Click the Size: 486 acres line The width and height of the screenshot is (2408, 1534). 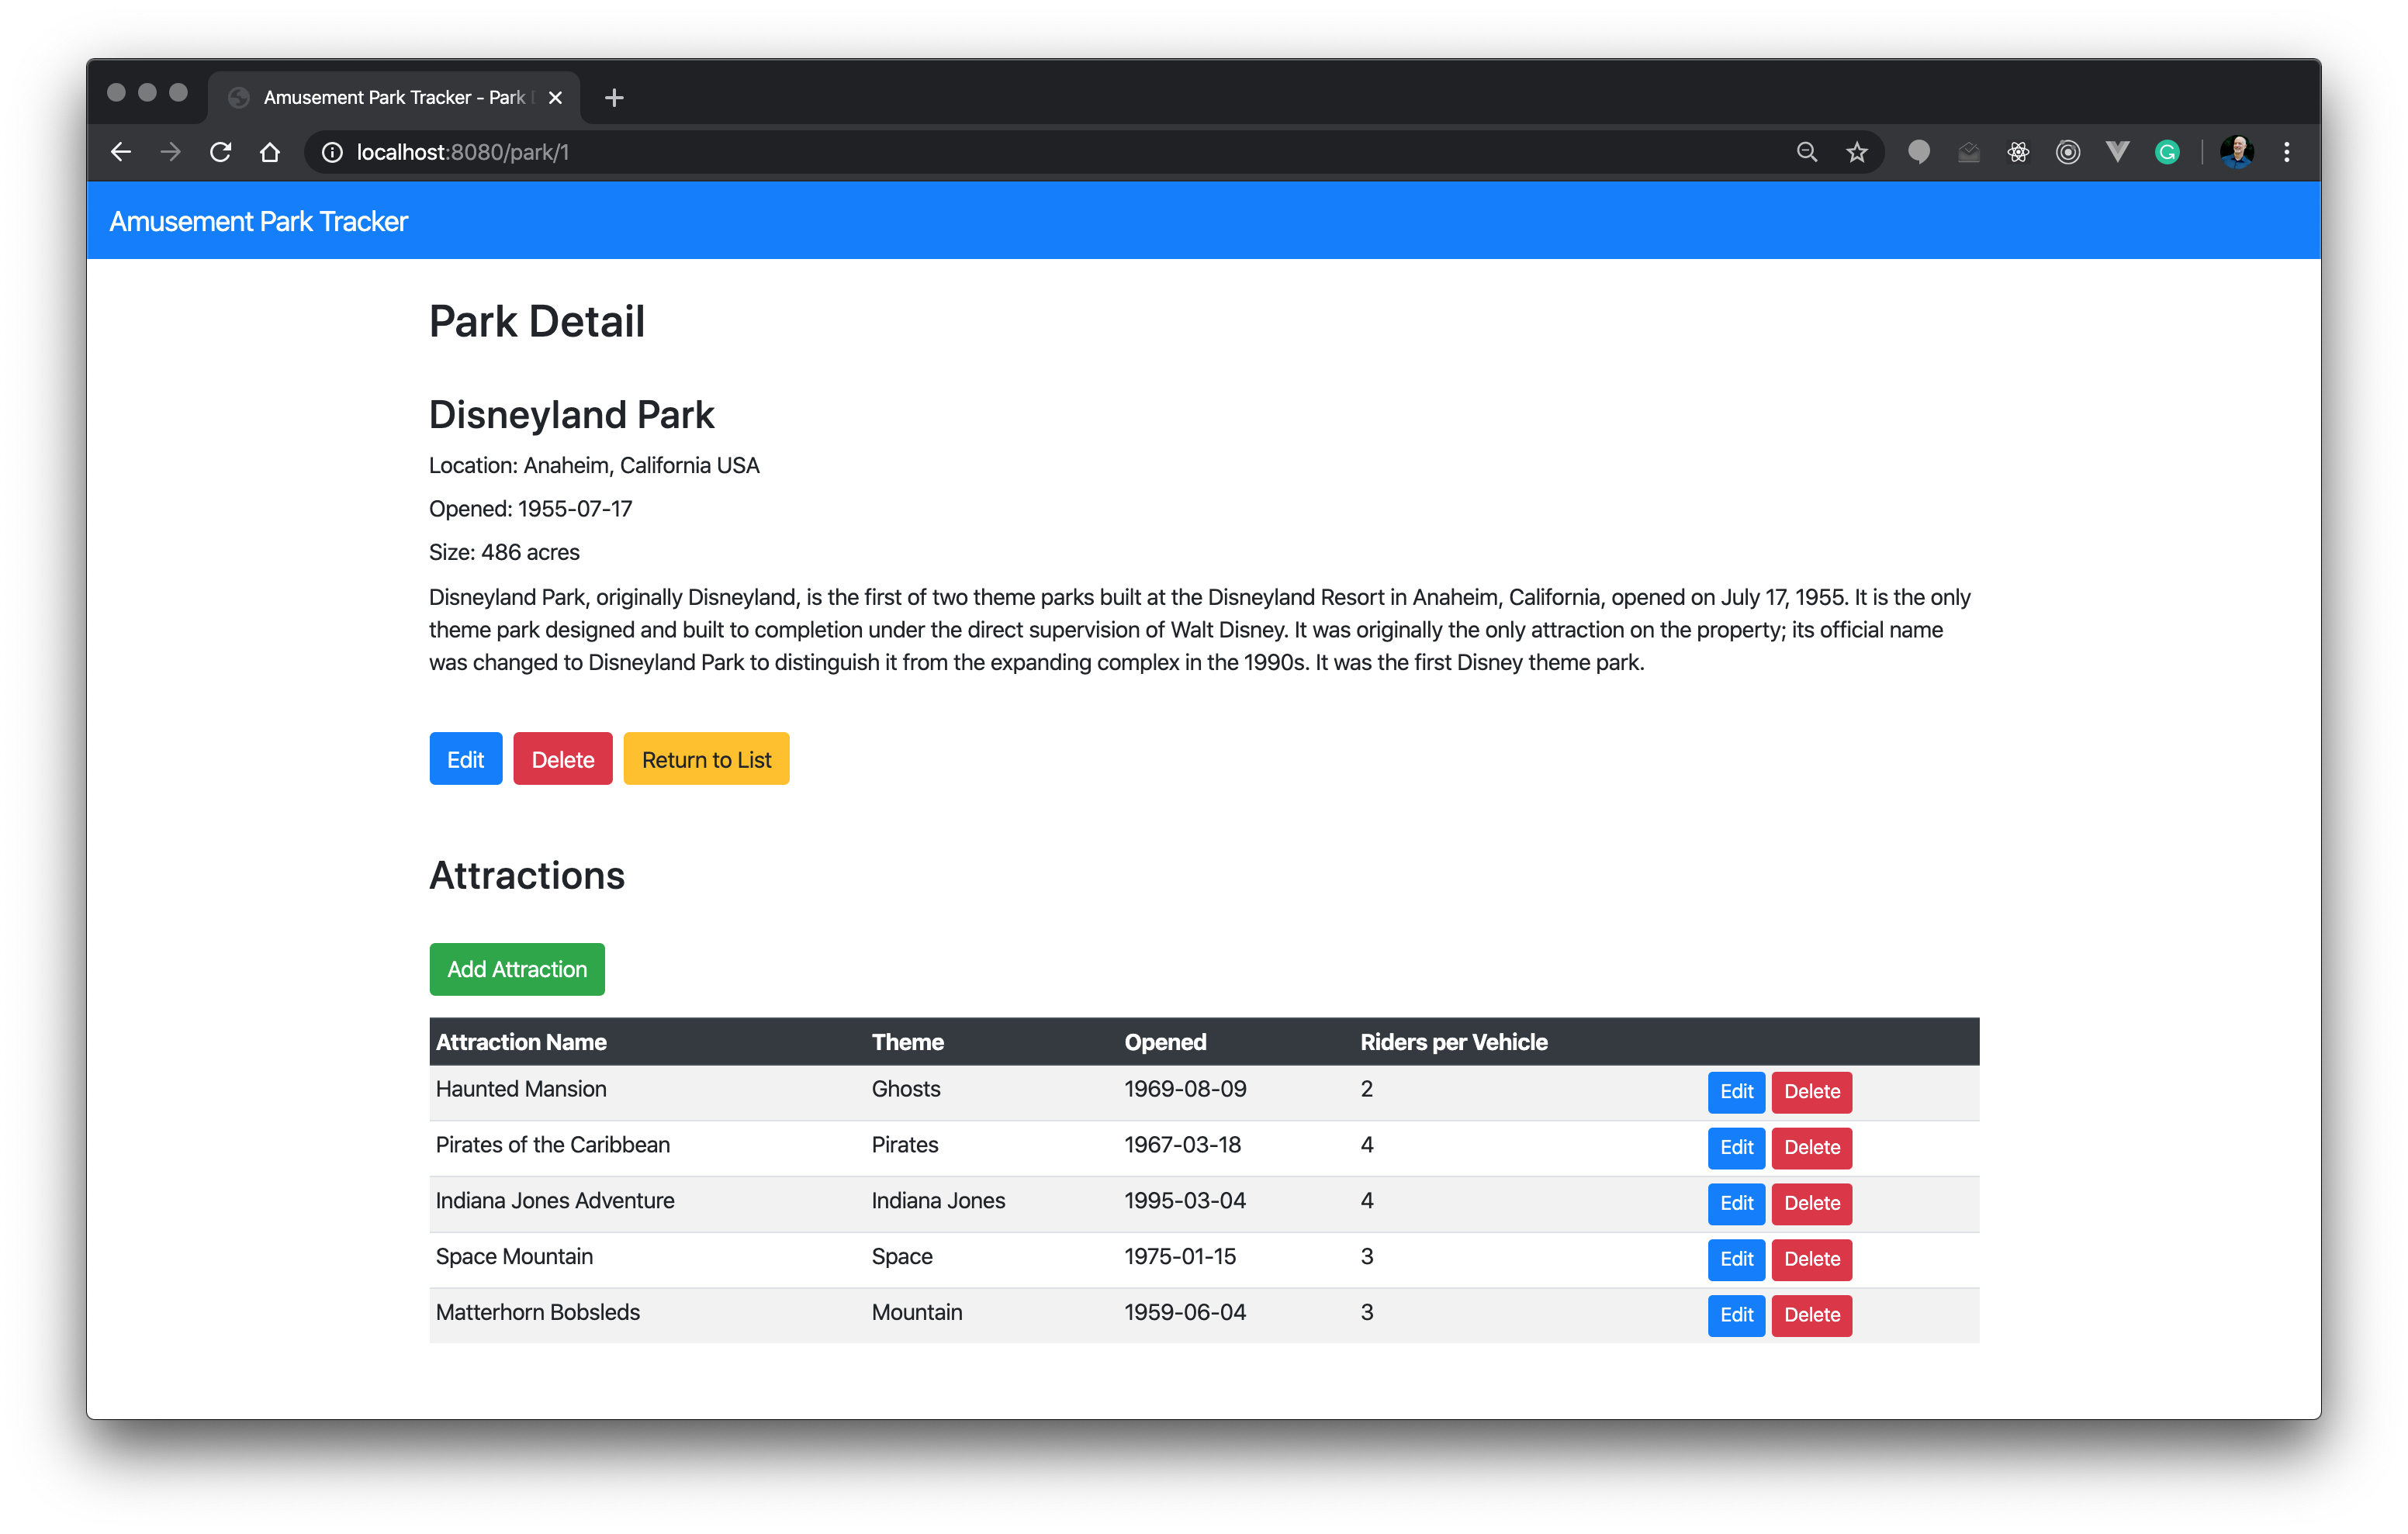[504, 552]
